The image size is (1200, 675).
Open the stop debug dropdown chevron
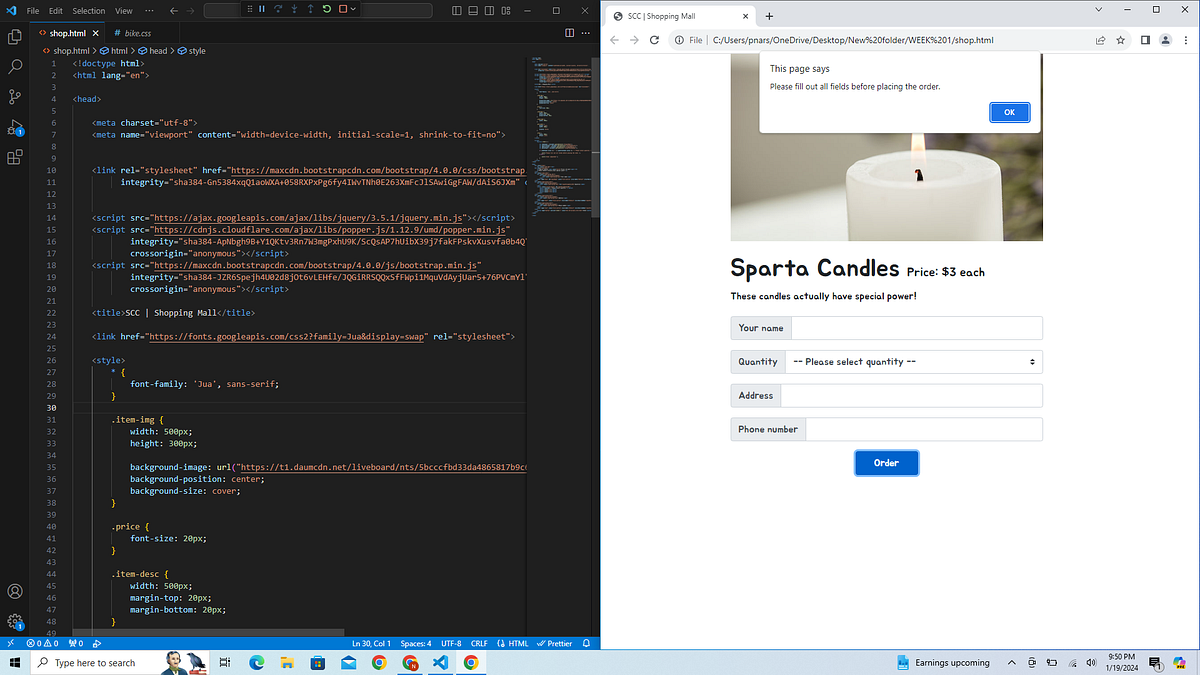pos(353,8)
